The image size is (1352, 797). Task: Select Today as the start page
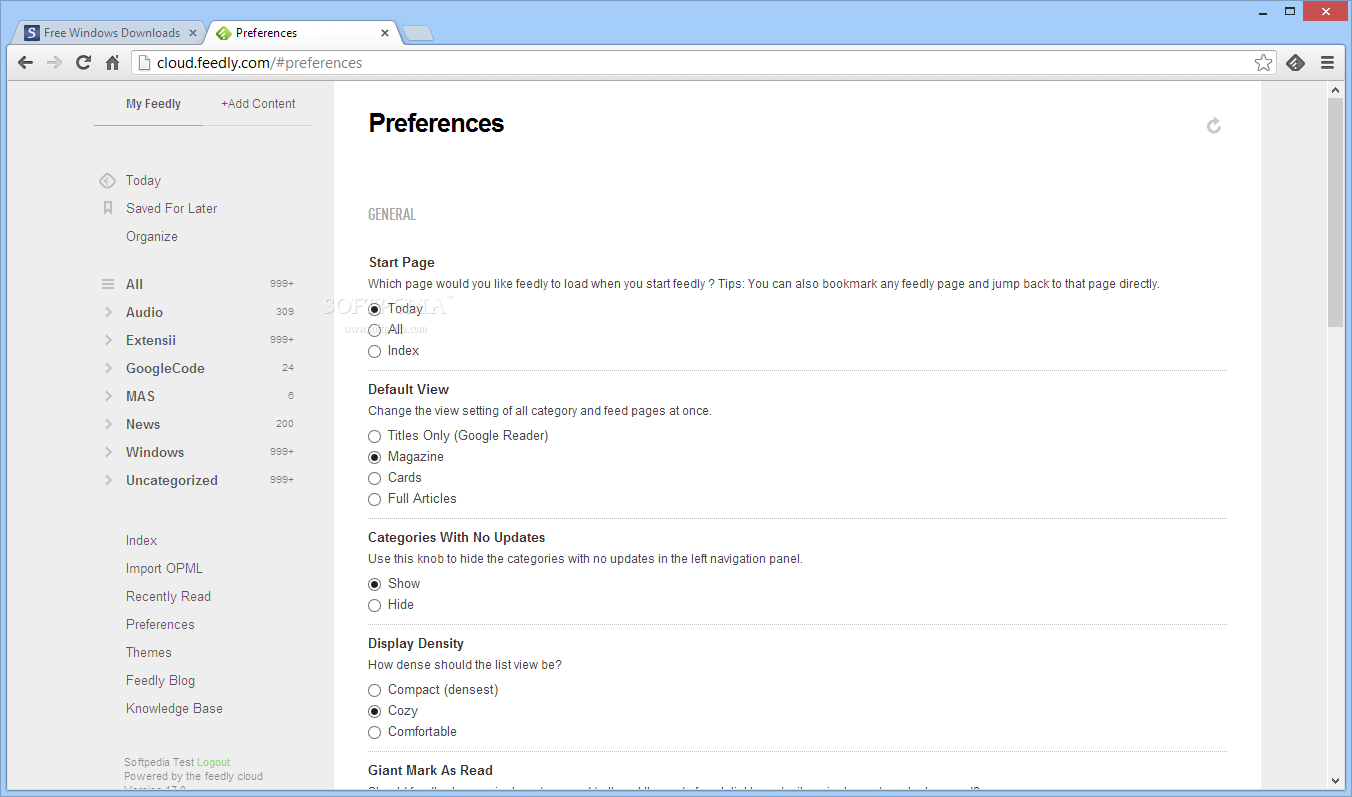pyautogui.click(x=374, y=309)
